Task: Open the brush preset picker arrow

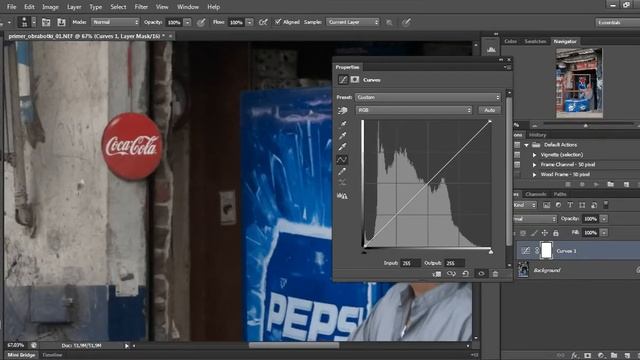Action: pos(34,22)
